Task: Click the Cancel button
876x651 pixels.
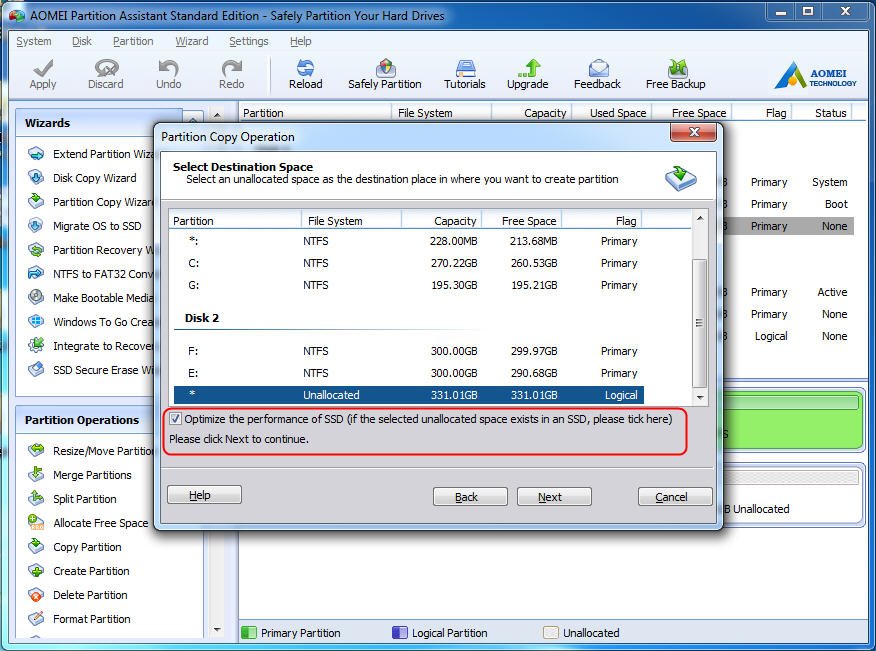Action: coord(675,497)
